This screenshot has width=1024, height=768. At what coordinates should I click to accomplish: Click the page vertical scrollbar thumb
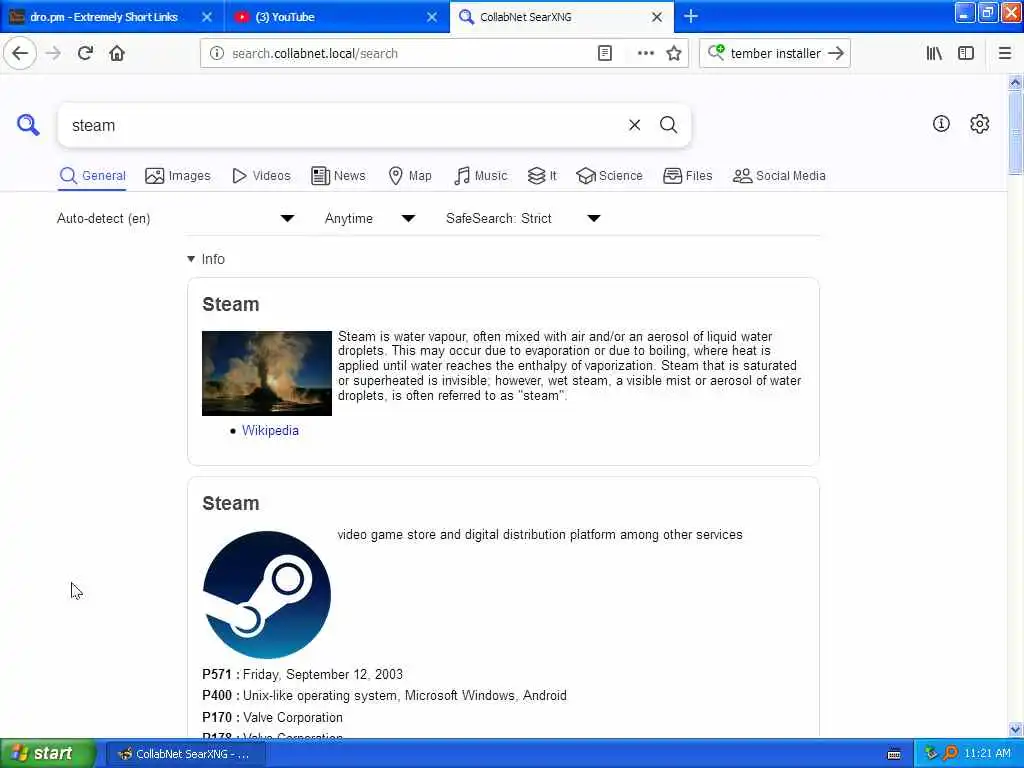pos(1015,133)
